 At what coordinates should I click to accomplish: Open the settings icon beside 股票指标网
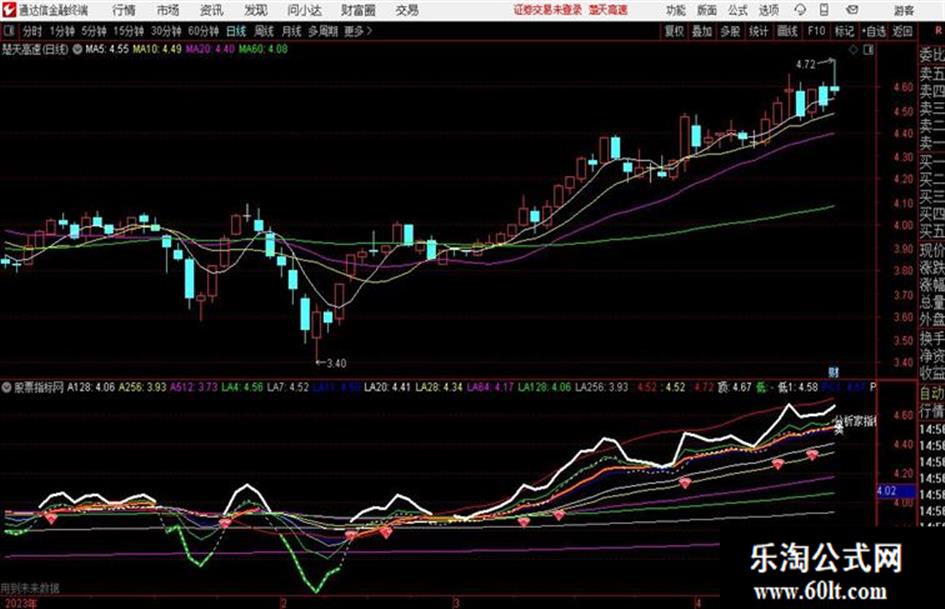(7, 387)
